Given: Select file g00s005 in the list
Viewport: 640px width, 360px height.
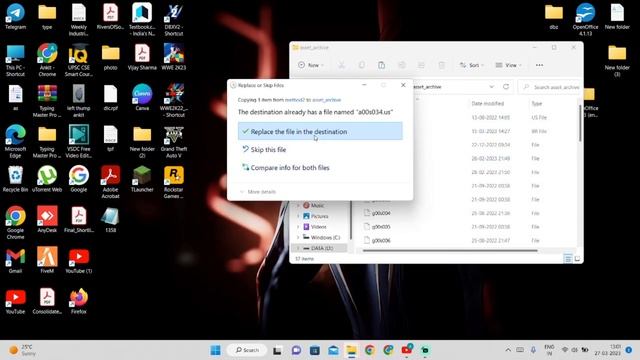Looking at the screenshot, I should pos(377,227).
